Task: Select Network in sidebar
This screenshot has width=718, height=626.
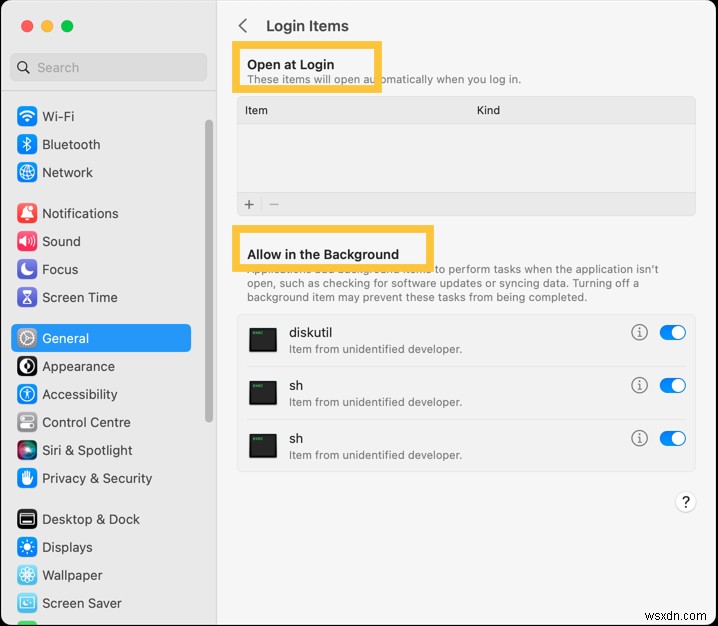Action: click(101, 172)
